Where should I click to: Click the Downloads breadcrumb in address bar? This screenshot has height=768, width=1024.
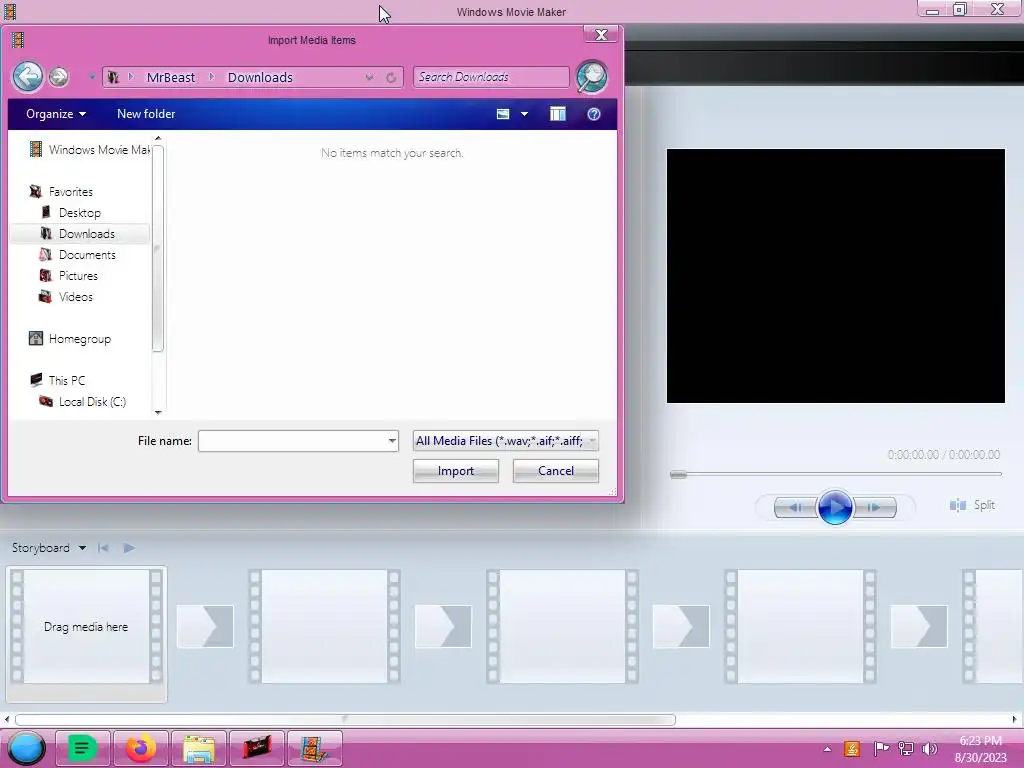tap(260, 77)
